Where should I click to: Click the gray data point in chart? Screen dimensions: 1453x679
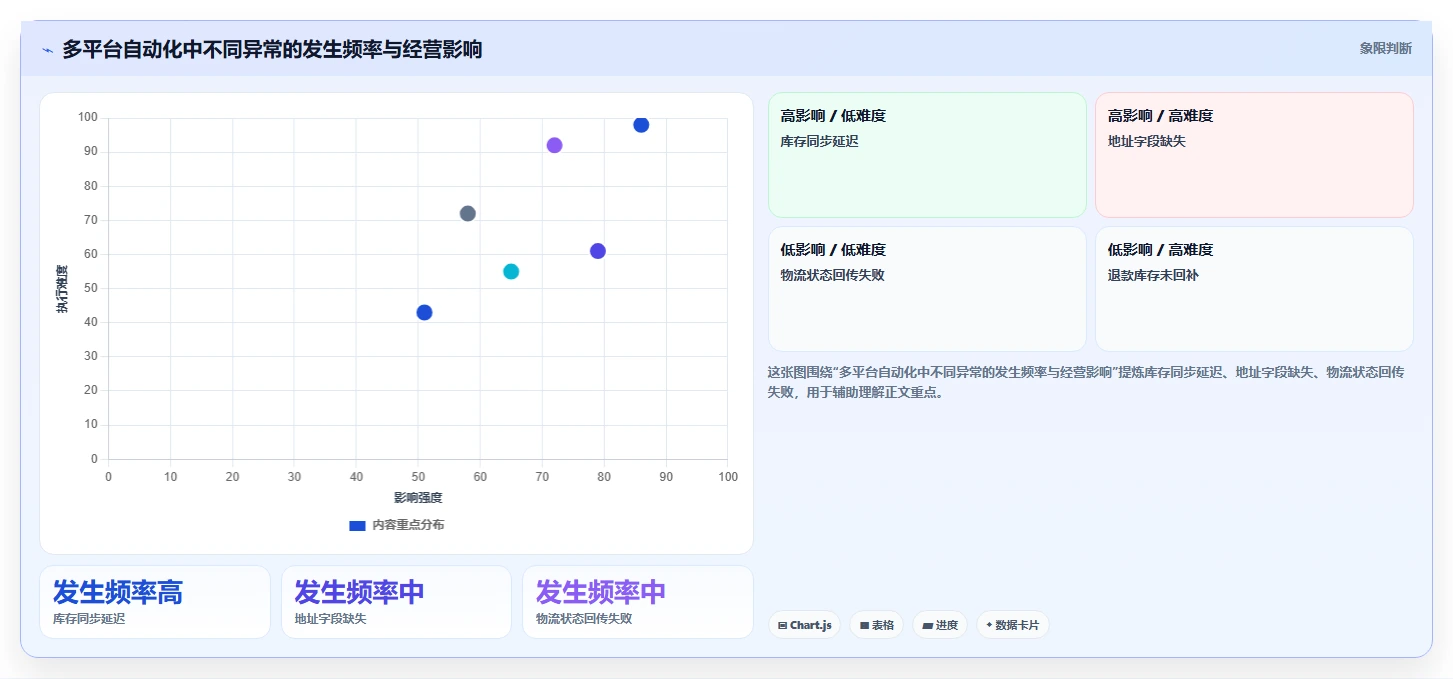(467, 213)
